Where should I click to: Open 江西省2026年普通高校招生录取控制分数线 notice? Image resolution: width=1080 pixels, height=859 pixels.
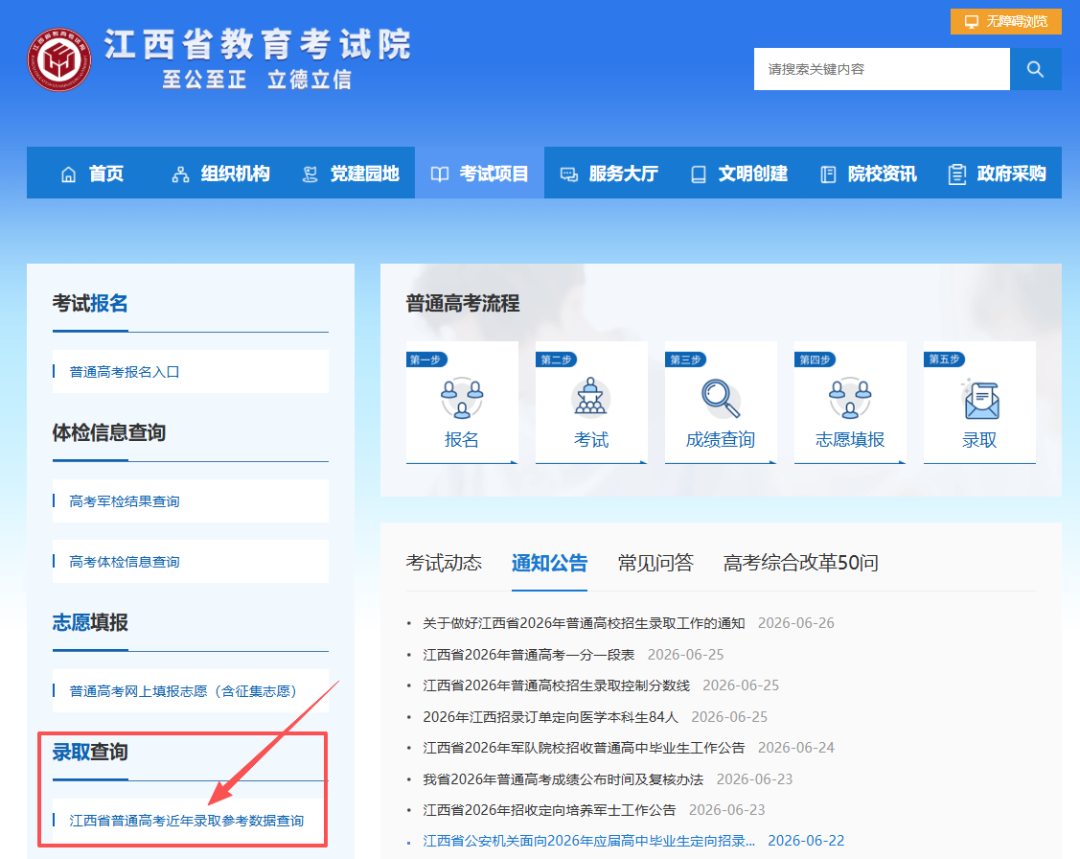pyautogui.click(x=557, y=685)
